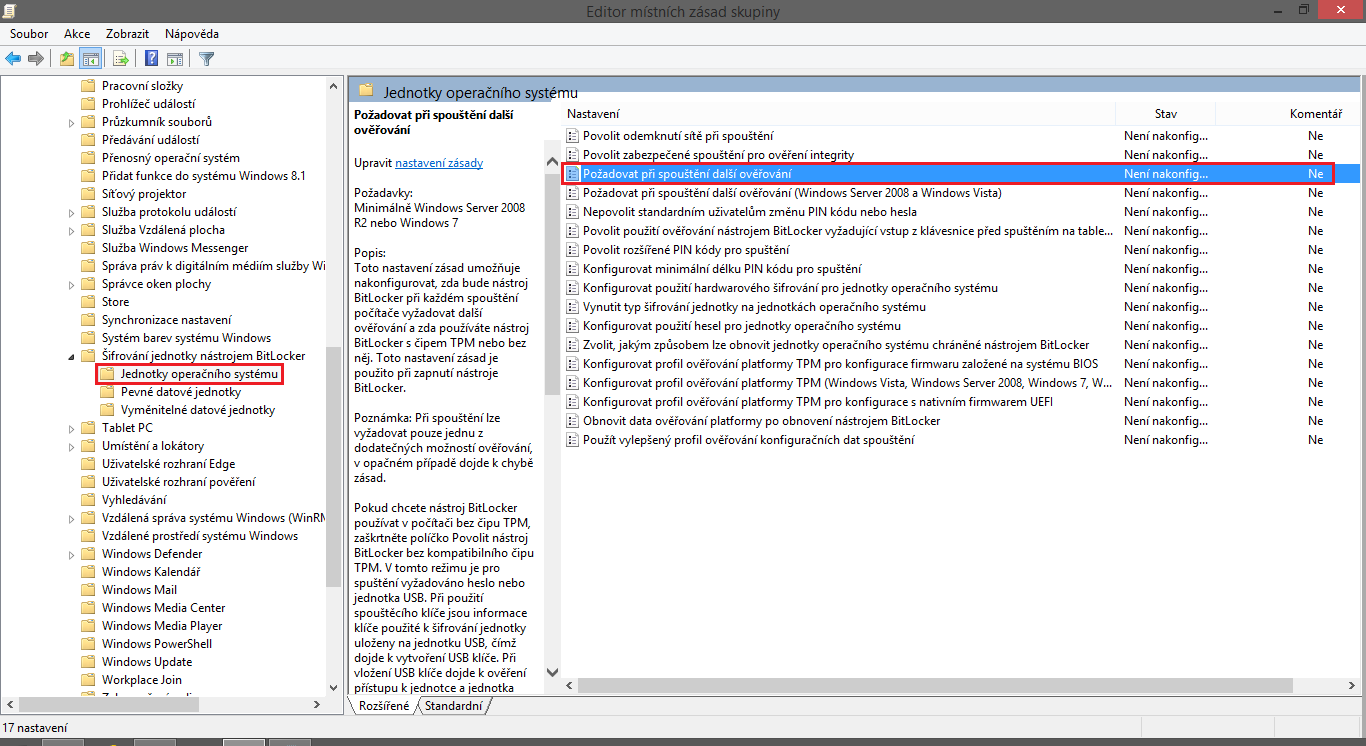The height and width of the screenshot is (746, 1366).
Task: Open the 'Akce' menu
Action: pos(76,33)
